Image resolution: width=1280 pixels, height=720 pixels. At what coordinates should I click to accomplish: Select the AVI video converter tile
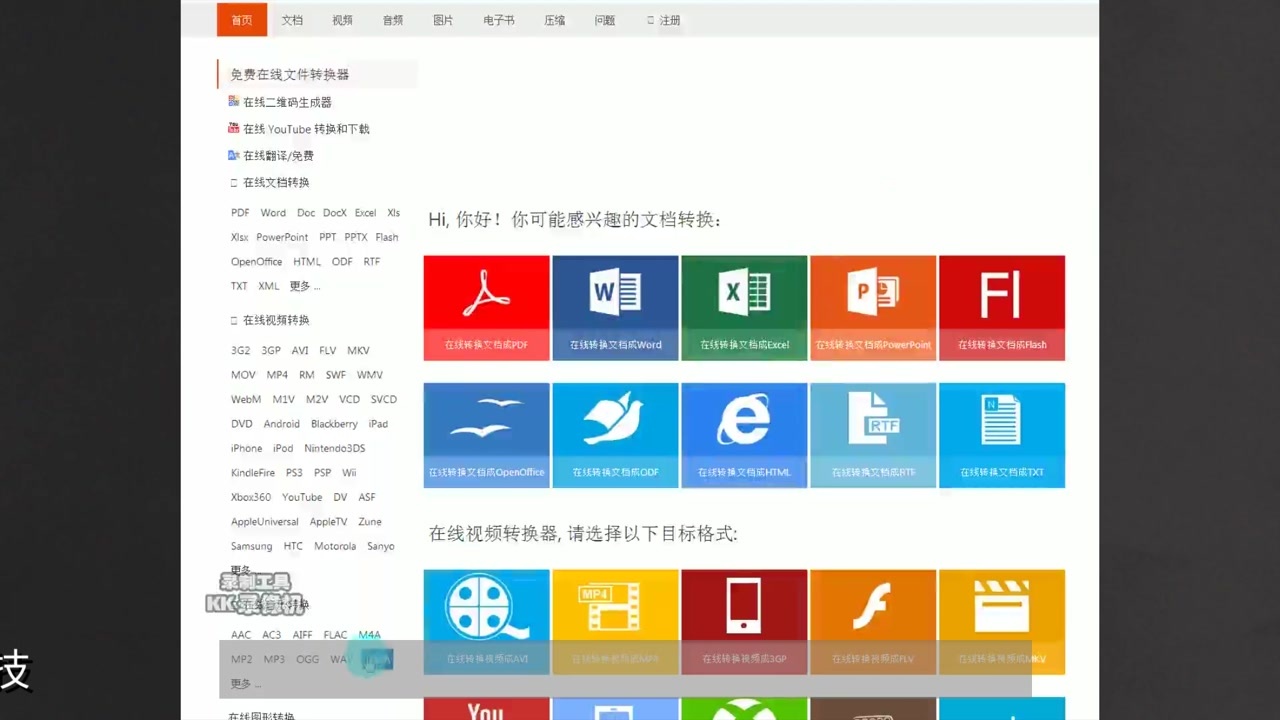coord(486,622)
